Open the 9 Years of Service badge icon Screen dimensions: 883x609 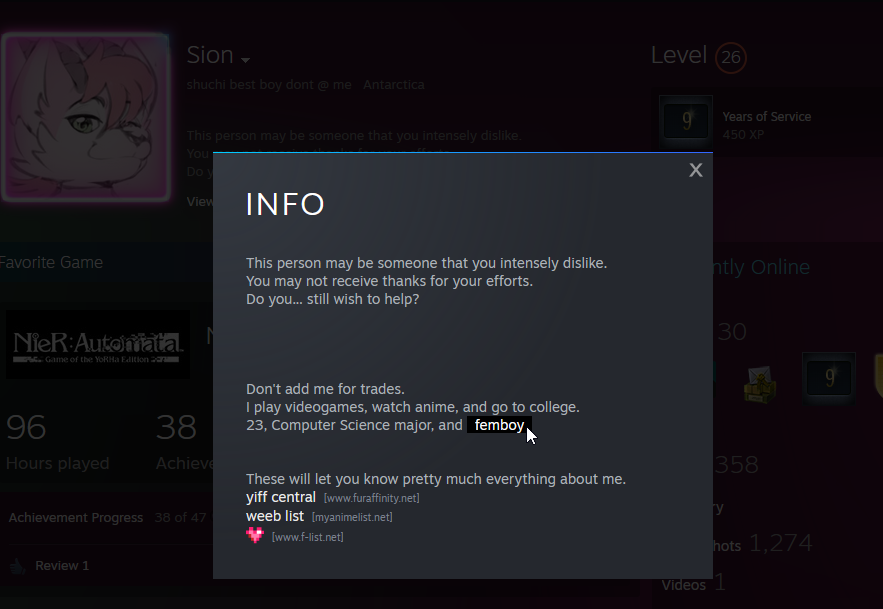(686, 121)
